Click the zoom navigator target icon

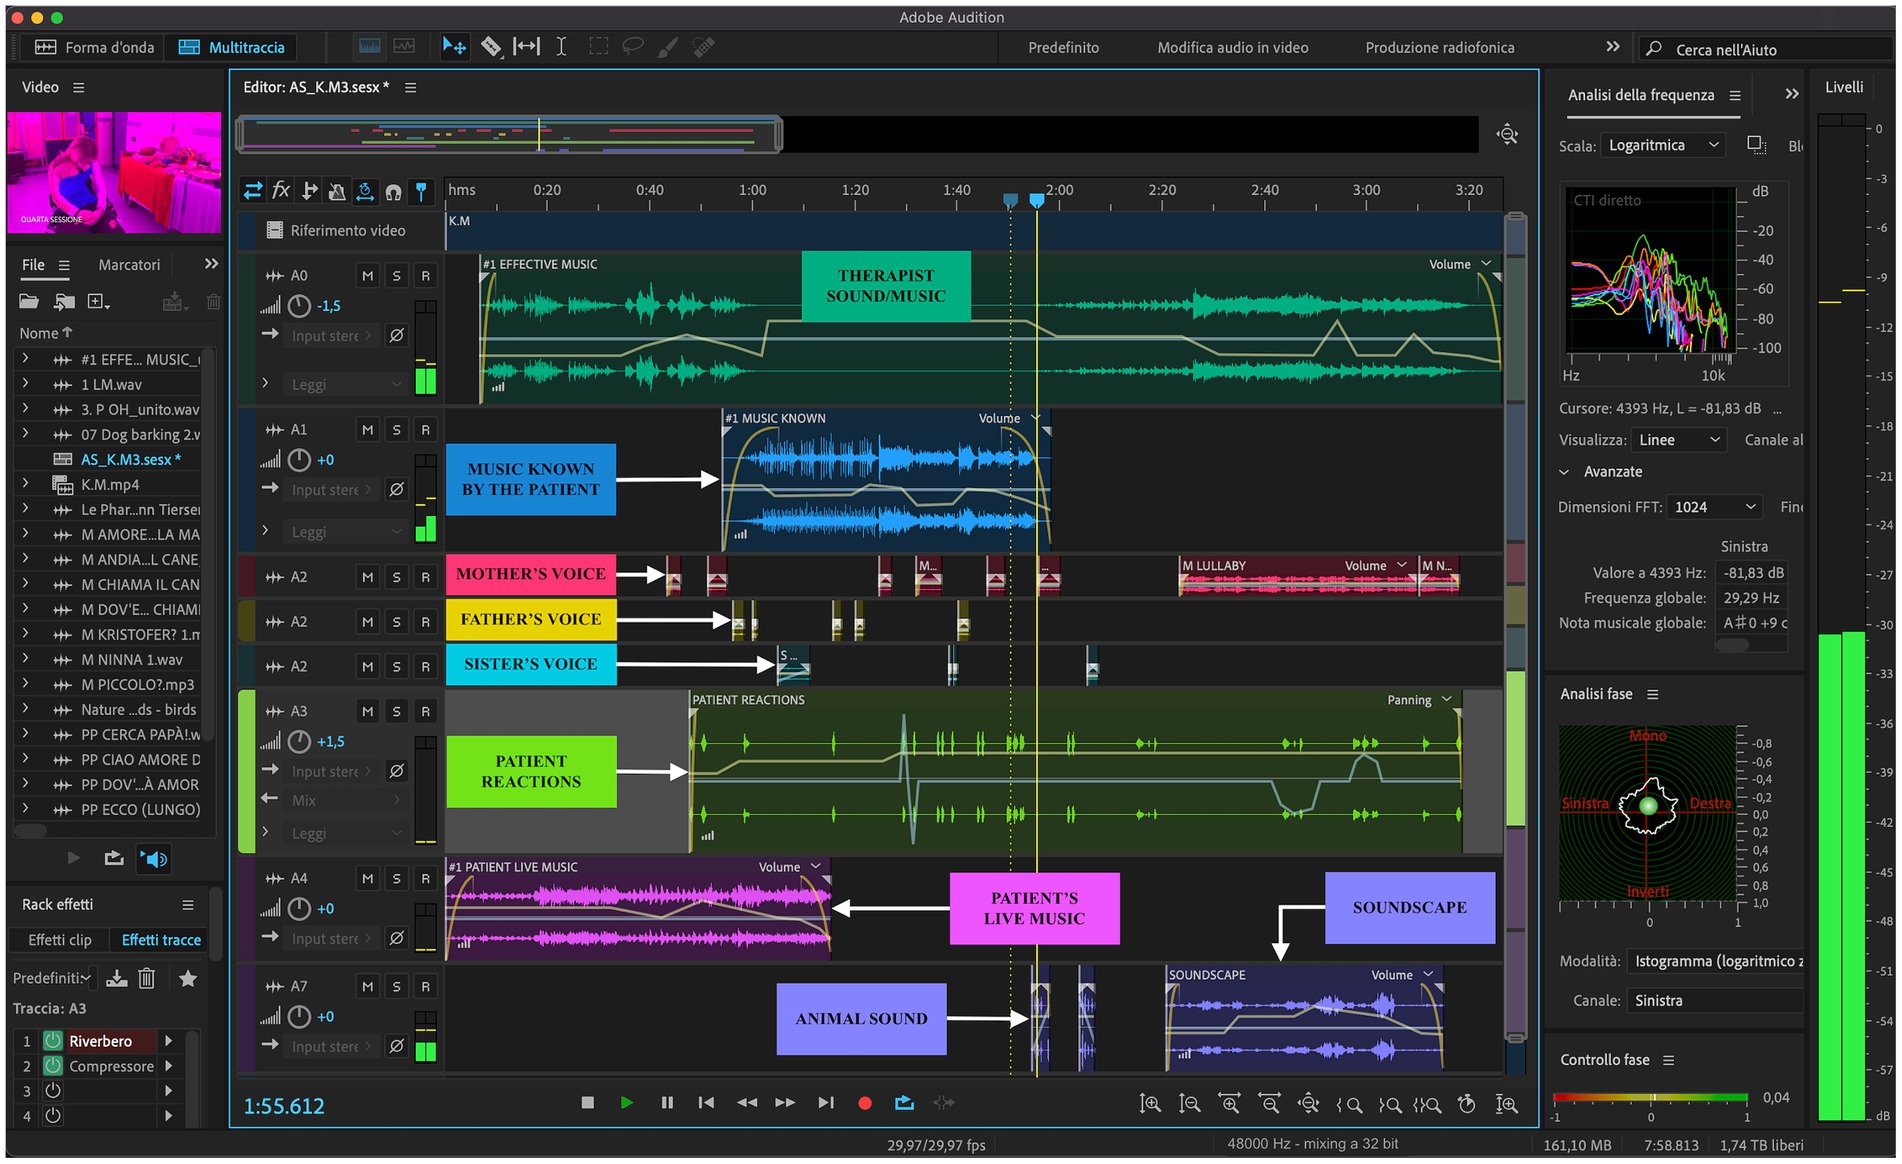[1507, 134]
